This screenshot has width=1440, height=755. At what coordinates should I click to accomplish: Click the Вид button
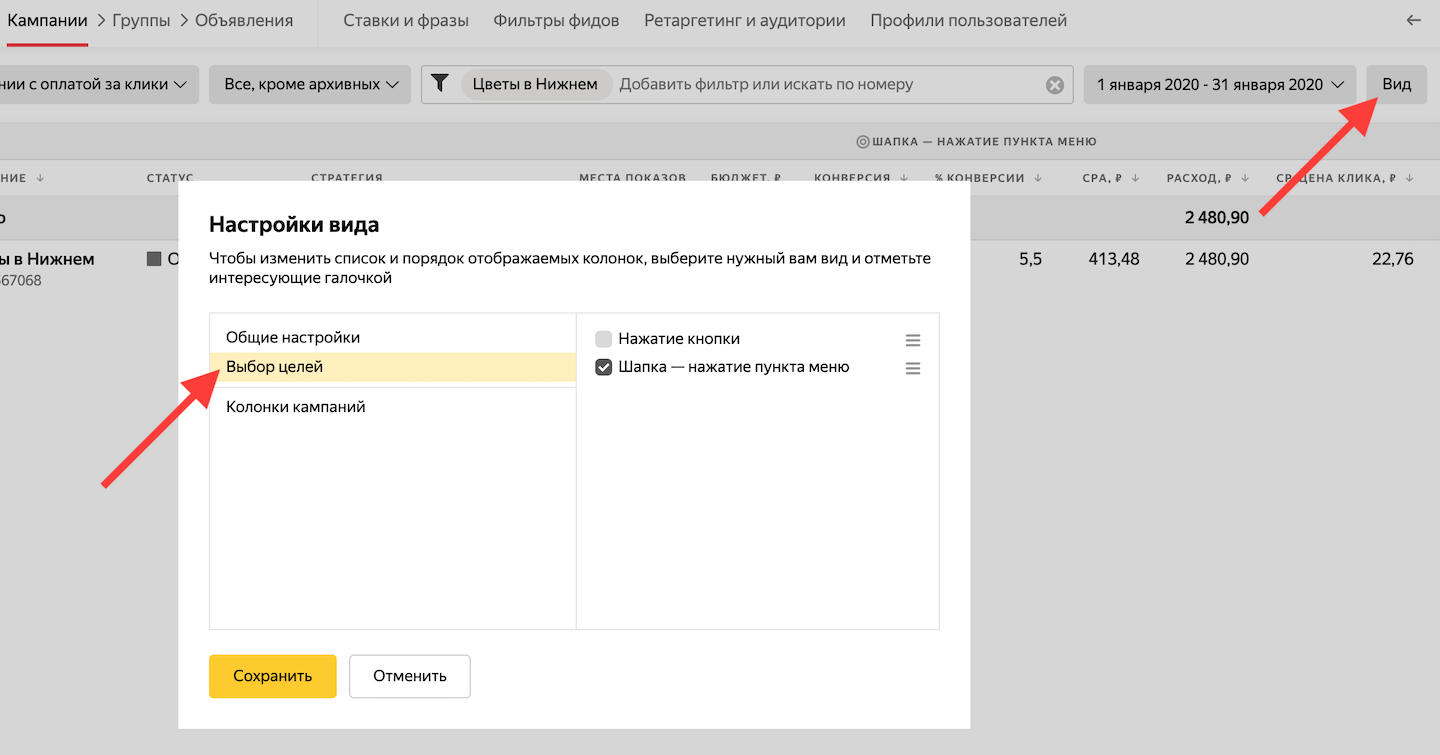click(1397, 84)
